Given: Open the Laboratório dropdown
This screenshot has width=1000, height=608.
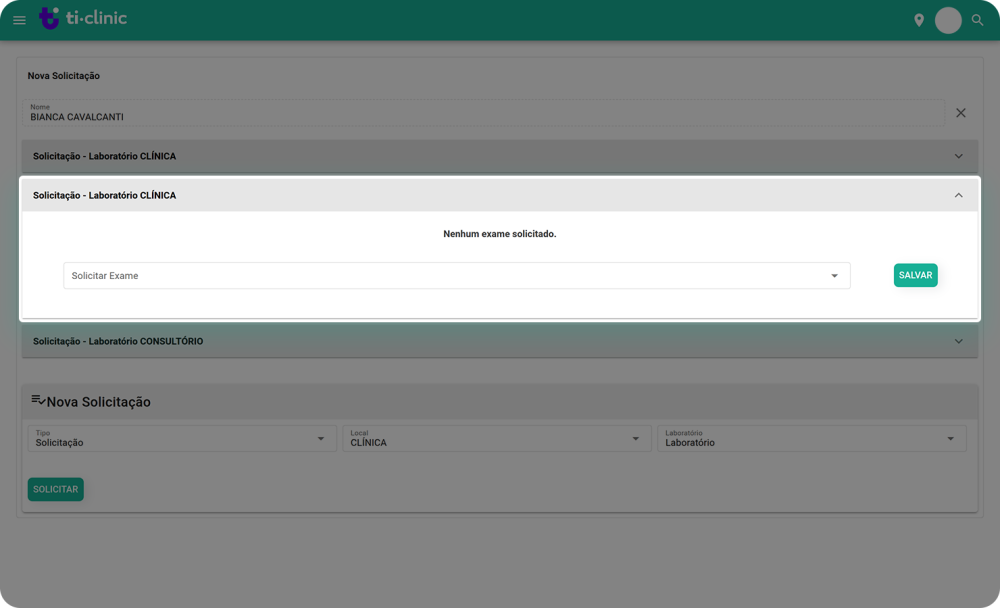Looking at the screenshot, I should [x=812, y=438].
